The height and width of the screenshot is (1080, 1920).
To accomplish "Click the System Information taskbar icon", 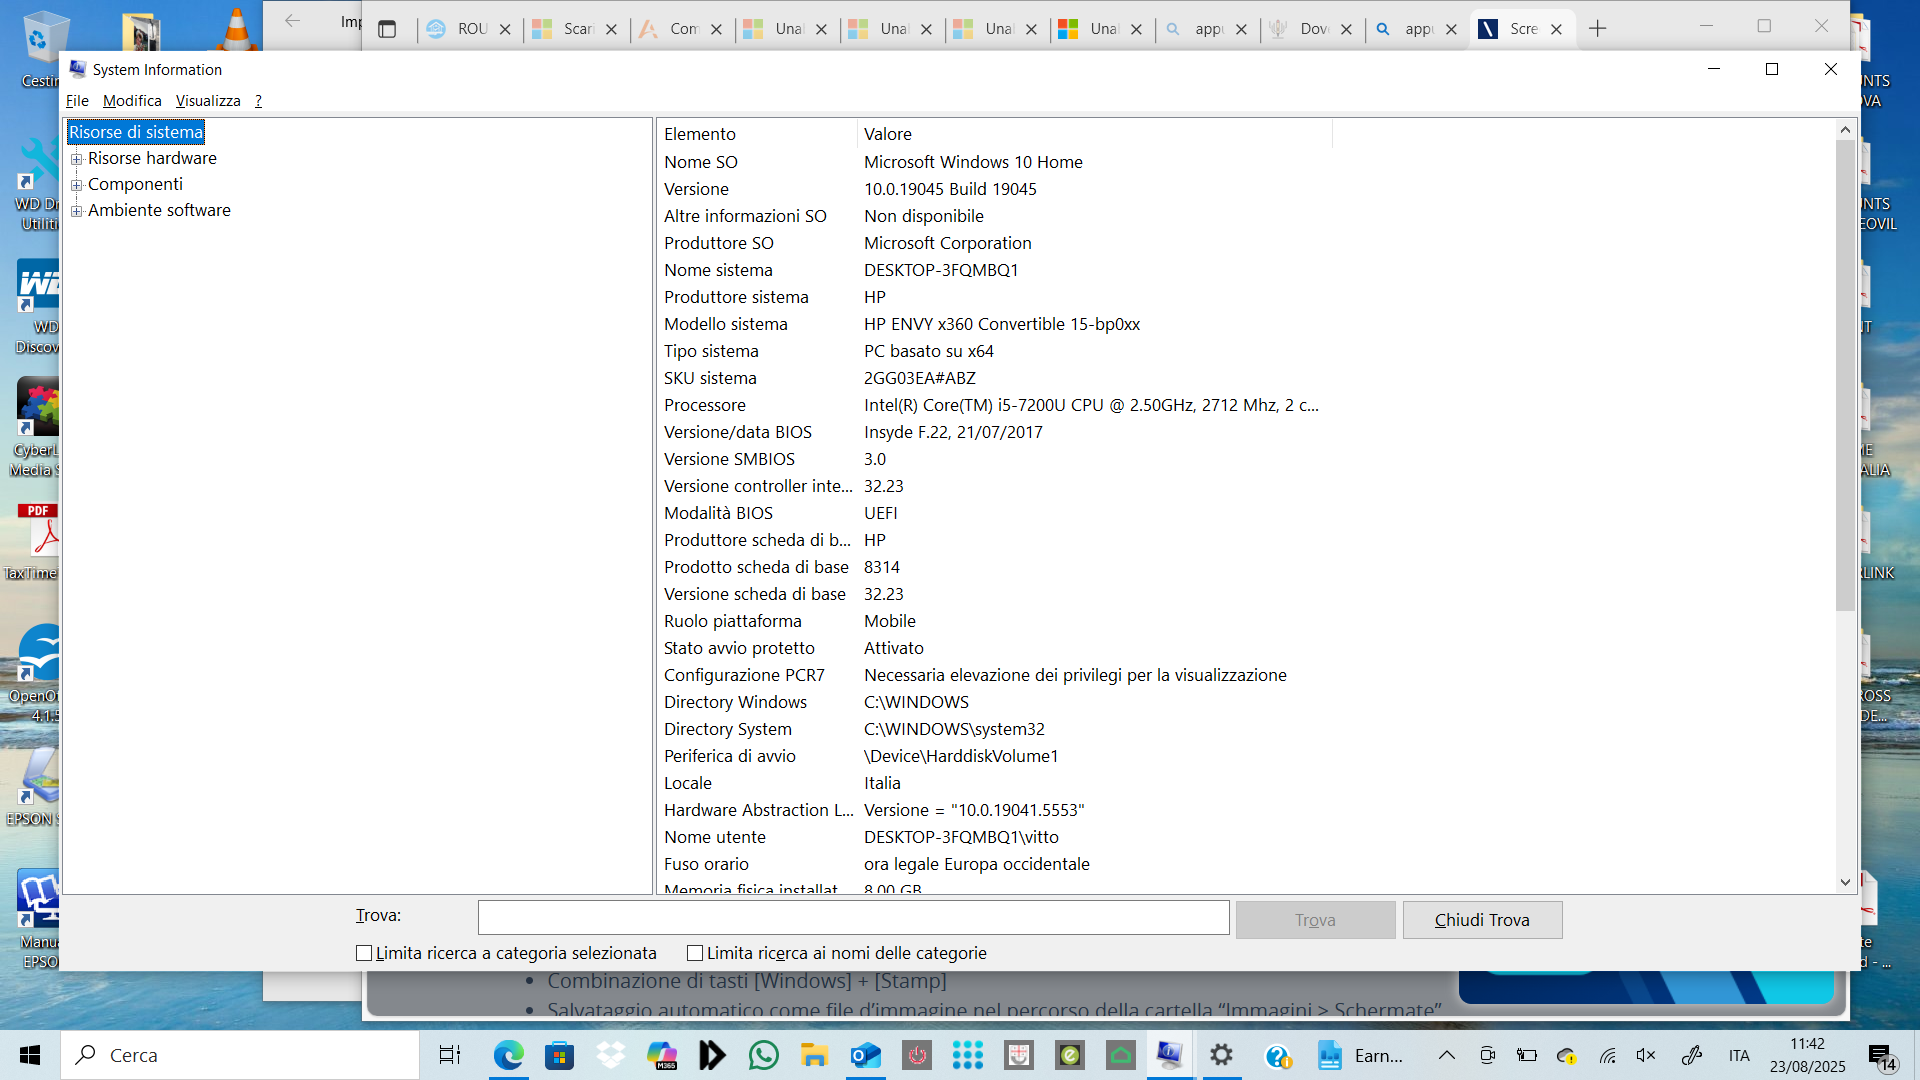I will coord(1169,1055).
